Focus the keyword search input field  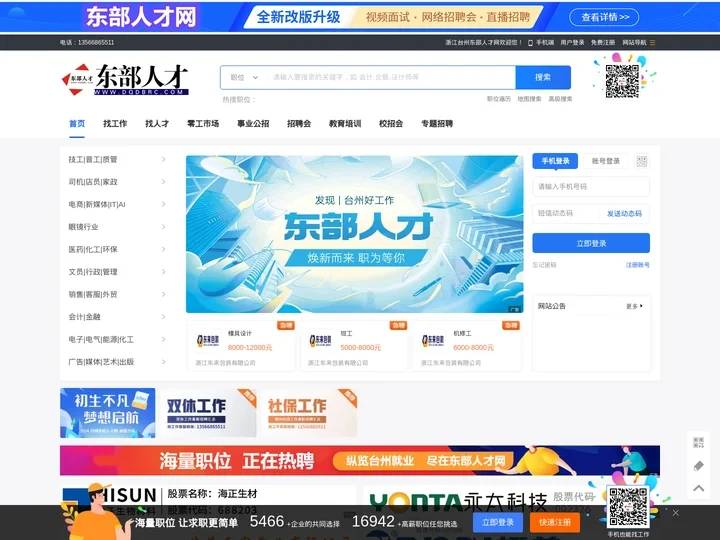[x=391, y=77]
